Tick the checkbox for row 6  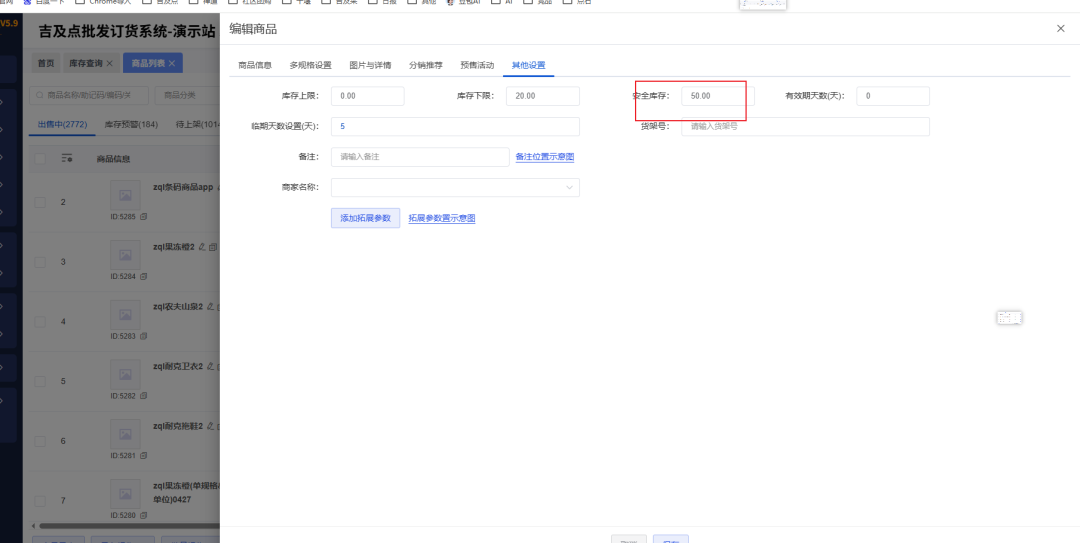coord(40,441)
